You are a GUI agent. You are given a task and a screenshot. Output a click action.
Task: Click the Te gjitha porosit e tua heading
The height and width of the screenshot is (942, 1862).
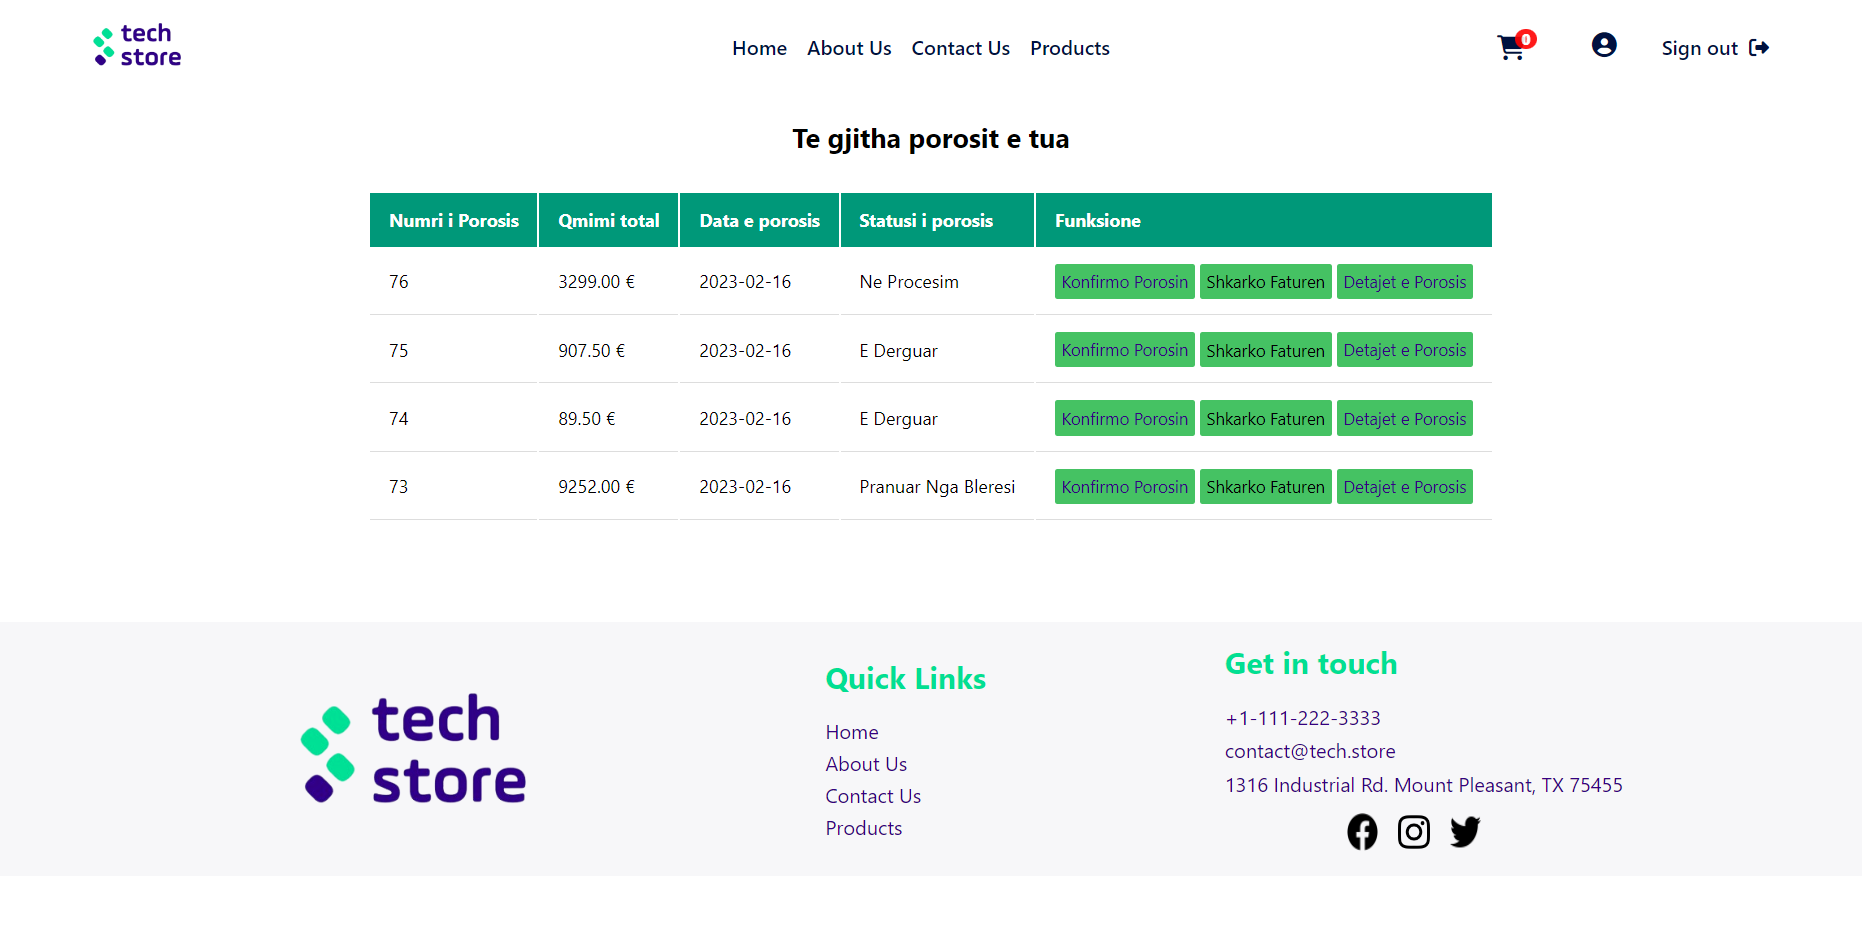pyautogui.click(x=931, y=139)
